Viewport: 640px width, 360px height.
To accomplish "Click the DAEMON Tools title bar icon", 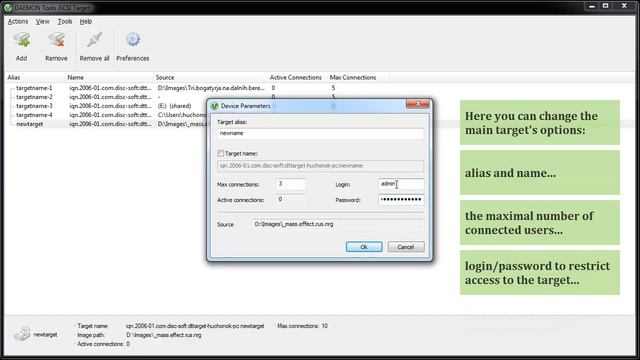I will tap(7, 7).
